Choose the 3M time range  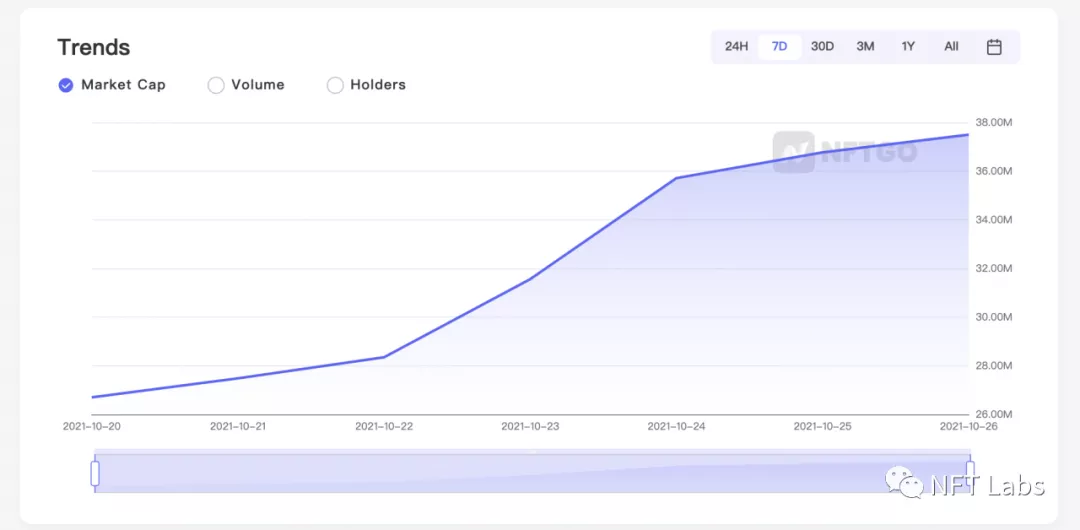pos(865,47)
